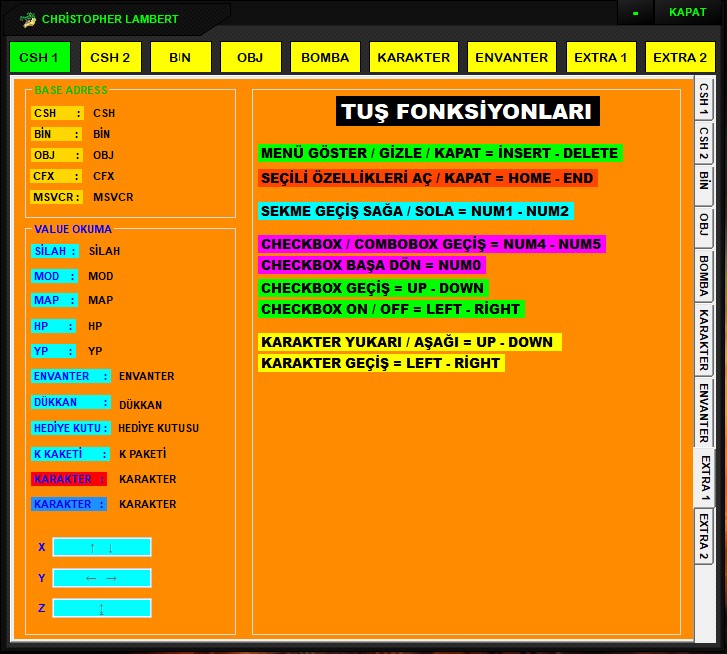Viewport: 727px width, 654px height.
Task: Click the blue KARAKTER value label
Action: [x=69, y=504]
